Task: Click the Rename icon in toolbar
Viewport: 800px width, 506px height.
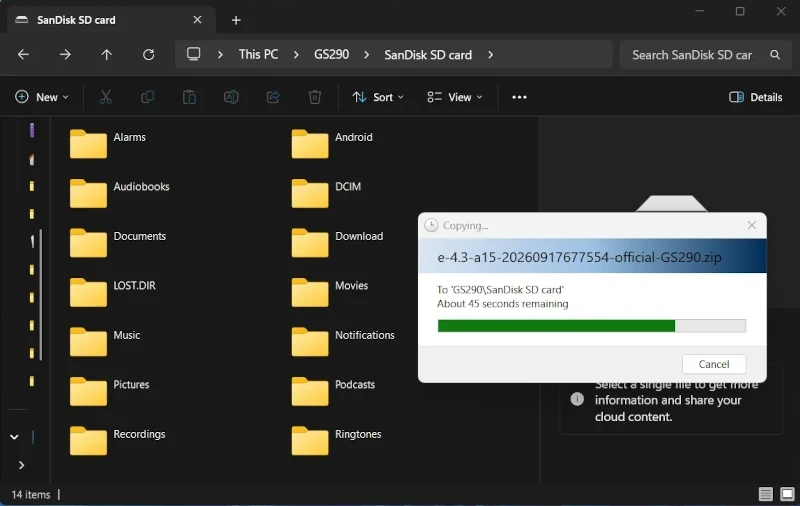Action: [x=231, y=97]
